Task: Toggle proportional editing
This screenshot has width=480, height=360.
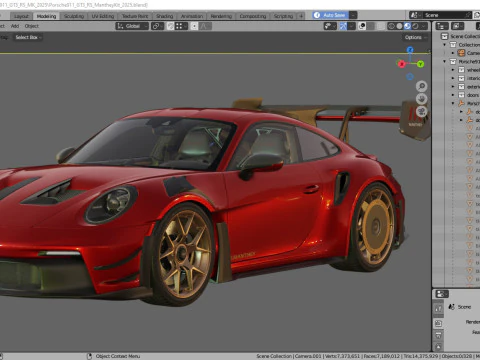Action: coord(194,26)
